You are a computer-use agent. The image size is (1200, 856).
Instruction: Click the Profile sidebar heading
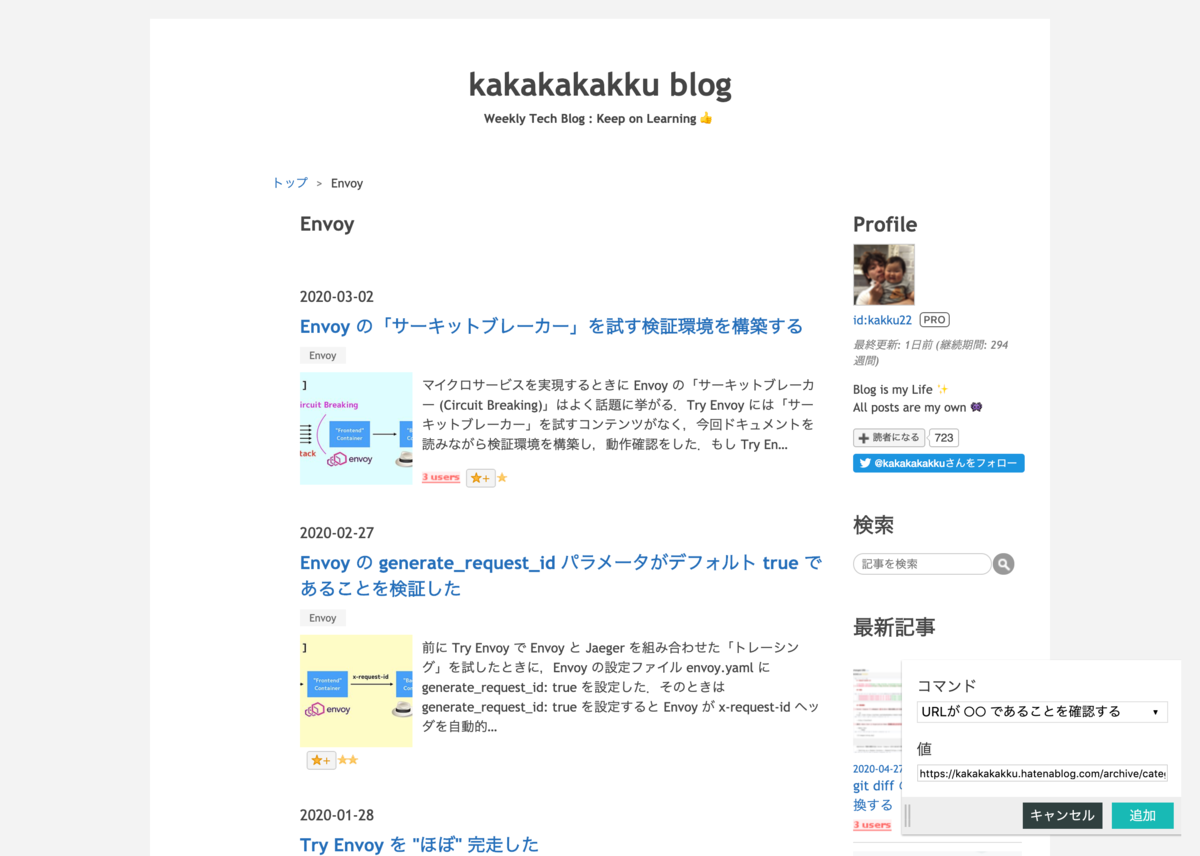coord(885,224)
